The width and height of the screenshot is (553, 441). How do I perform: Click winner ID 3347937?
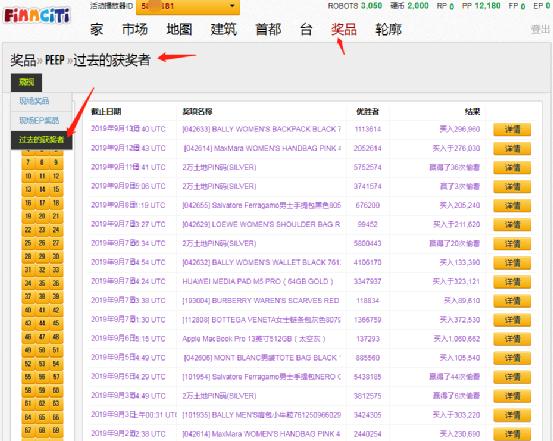[367, 282]
